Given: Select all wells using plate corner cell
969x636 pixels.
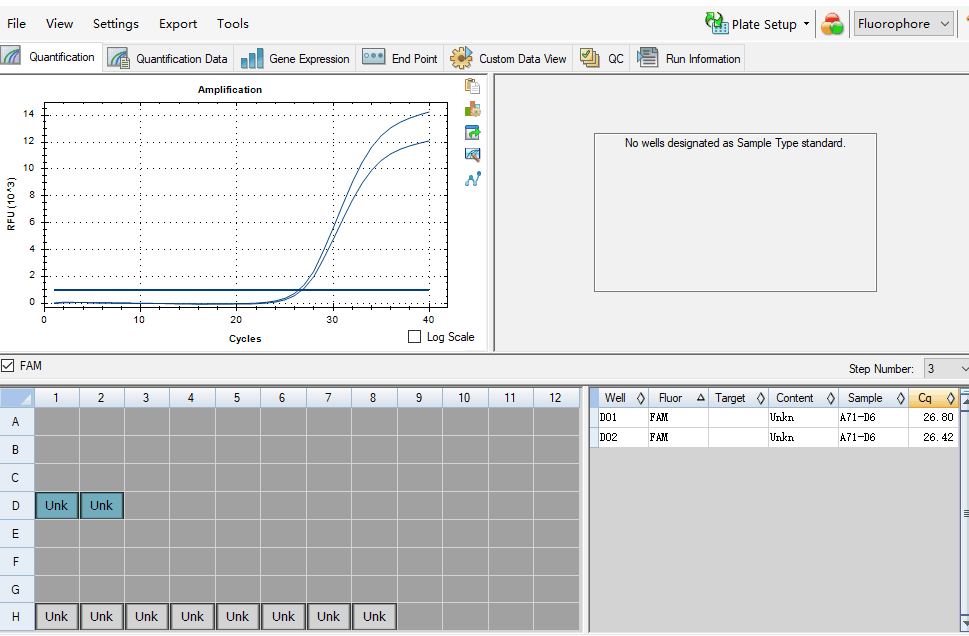Looking at the screenshot, I should click(x=17, y=398).
